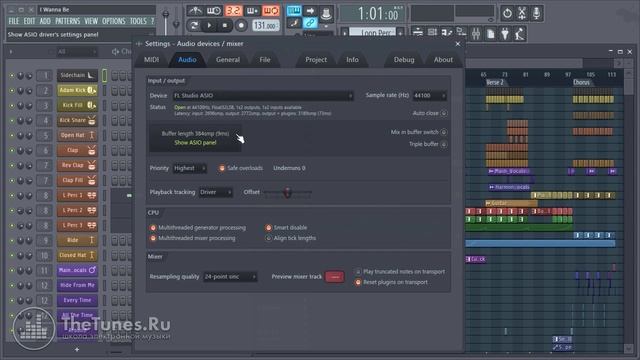Image resolution: width=640 pixels, height=360 pixels.
Task: Click the tempo tapper icon
Action: (520, 33)
